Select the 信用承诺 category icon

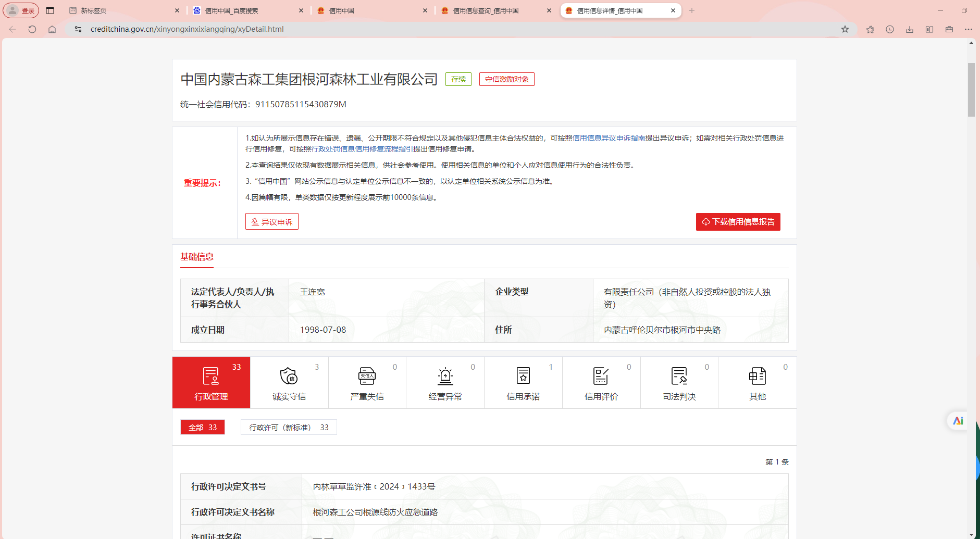523,382
